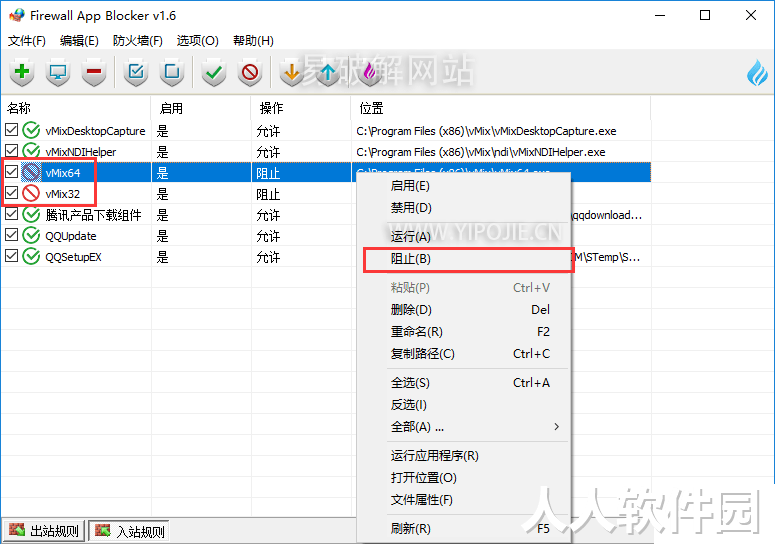Click the red prohibited Block toolbar icon

point(250,73)
